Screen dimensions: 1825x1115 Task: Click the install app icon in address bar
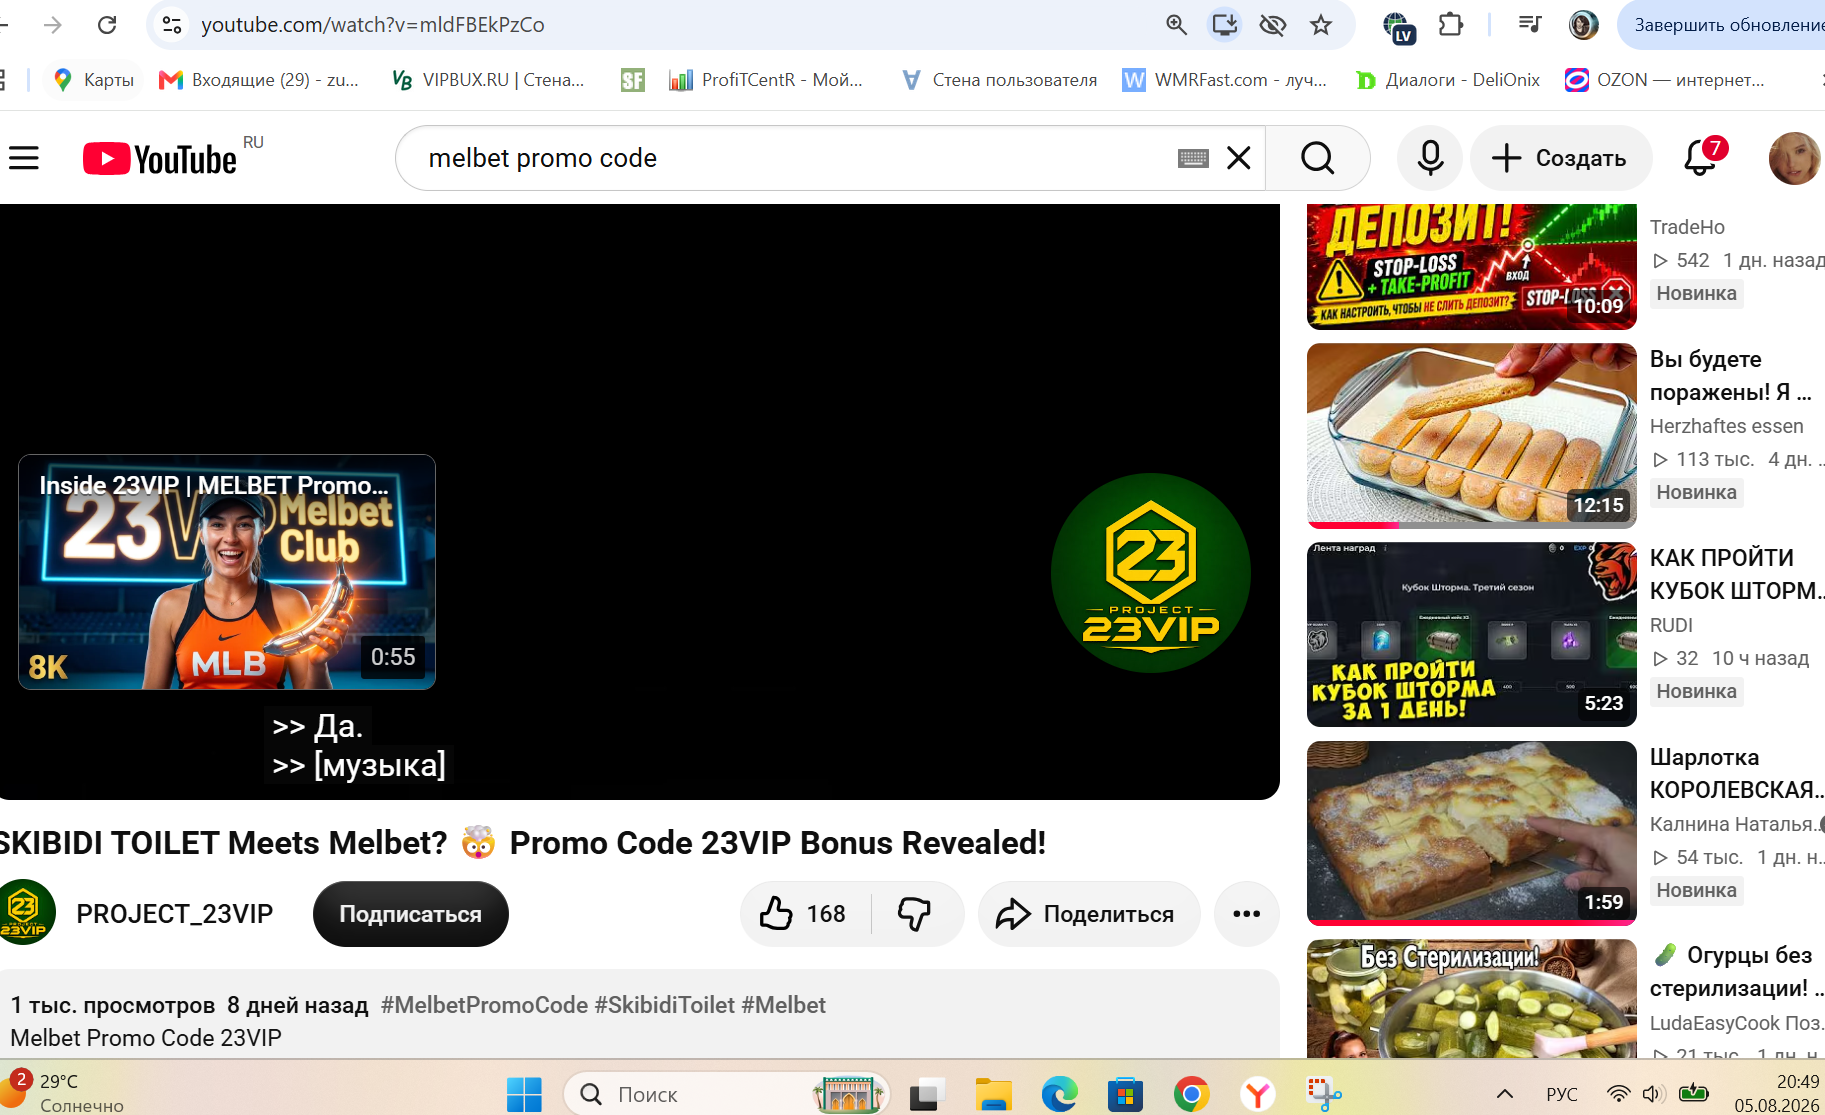pos(1225,25)
